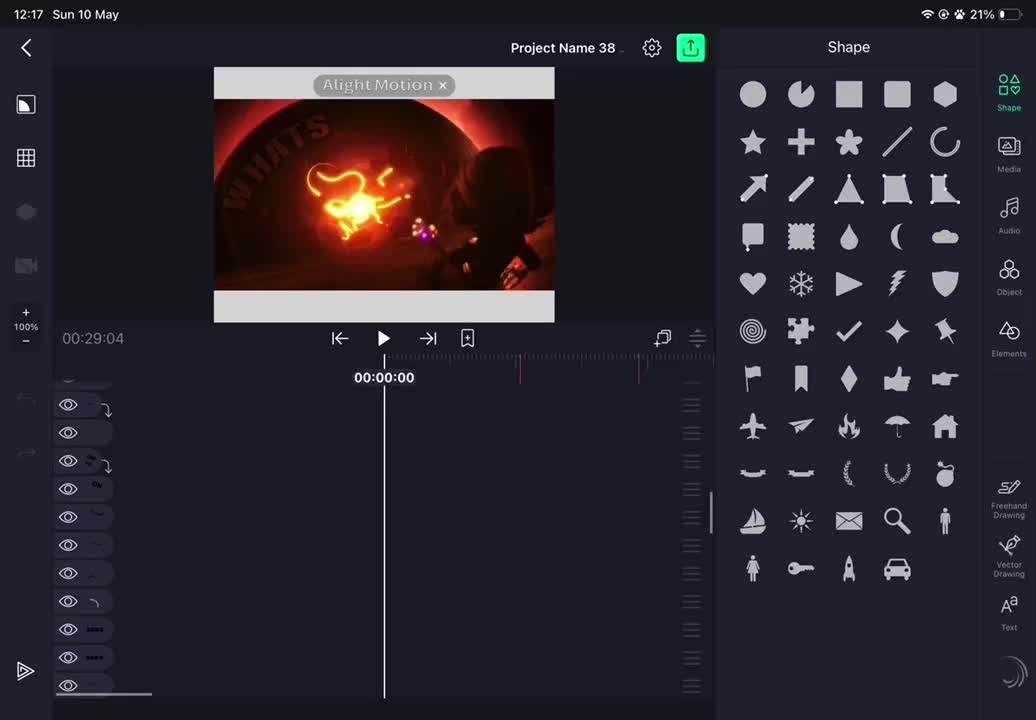1036x720 pixels.
Task: Select Freehand Drawing tool
Action: tap(1008, 499)
